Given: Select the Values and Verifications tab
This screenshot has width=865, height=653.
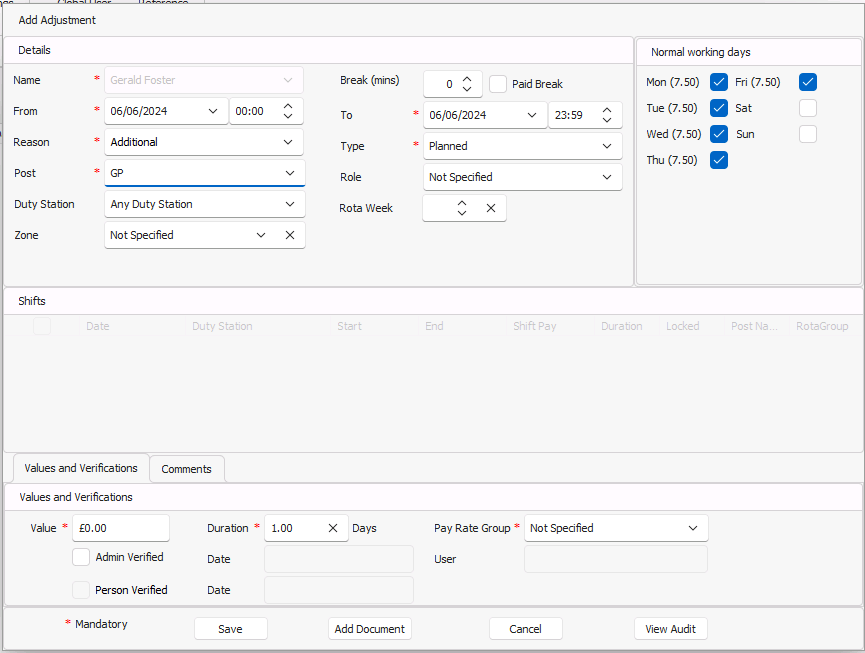Looking at the screenshot, I should [80, 468].
